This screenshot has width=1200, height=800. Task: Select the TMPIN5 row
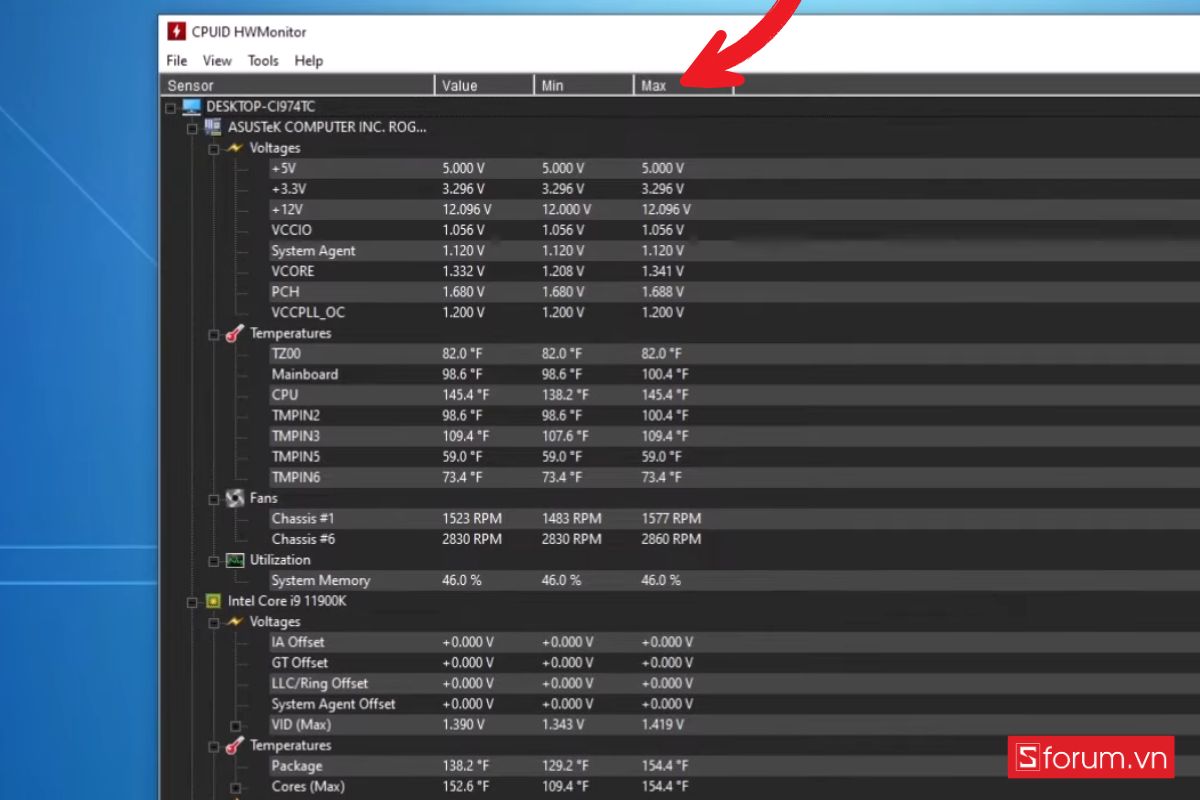735,456
